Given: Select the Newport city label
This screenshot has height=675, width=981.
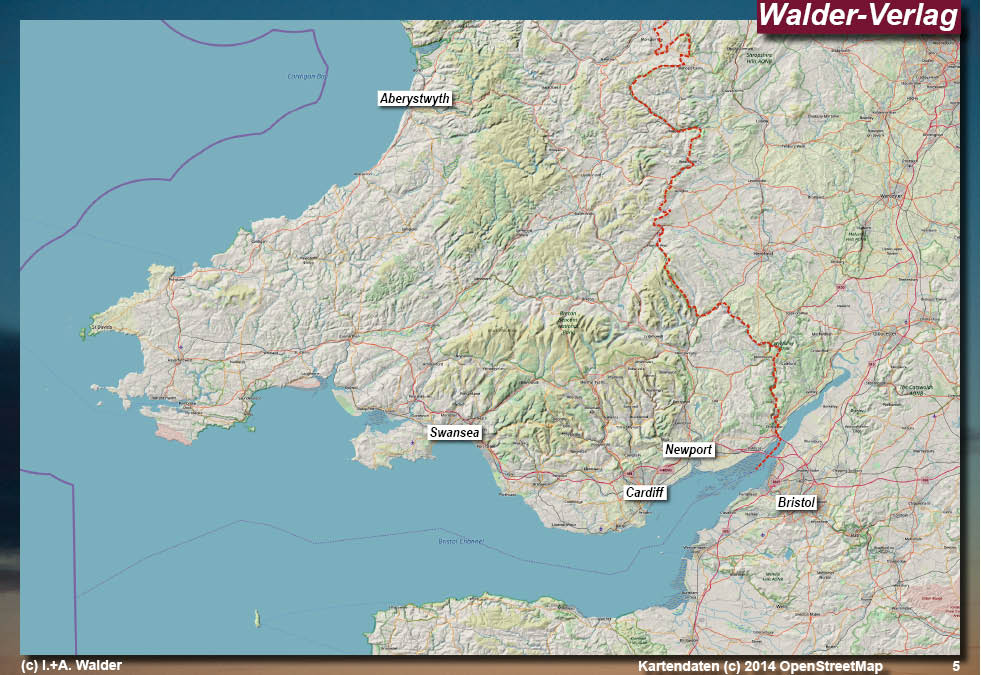Looking at the screenshot, I should [x=690, y=450].
